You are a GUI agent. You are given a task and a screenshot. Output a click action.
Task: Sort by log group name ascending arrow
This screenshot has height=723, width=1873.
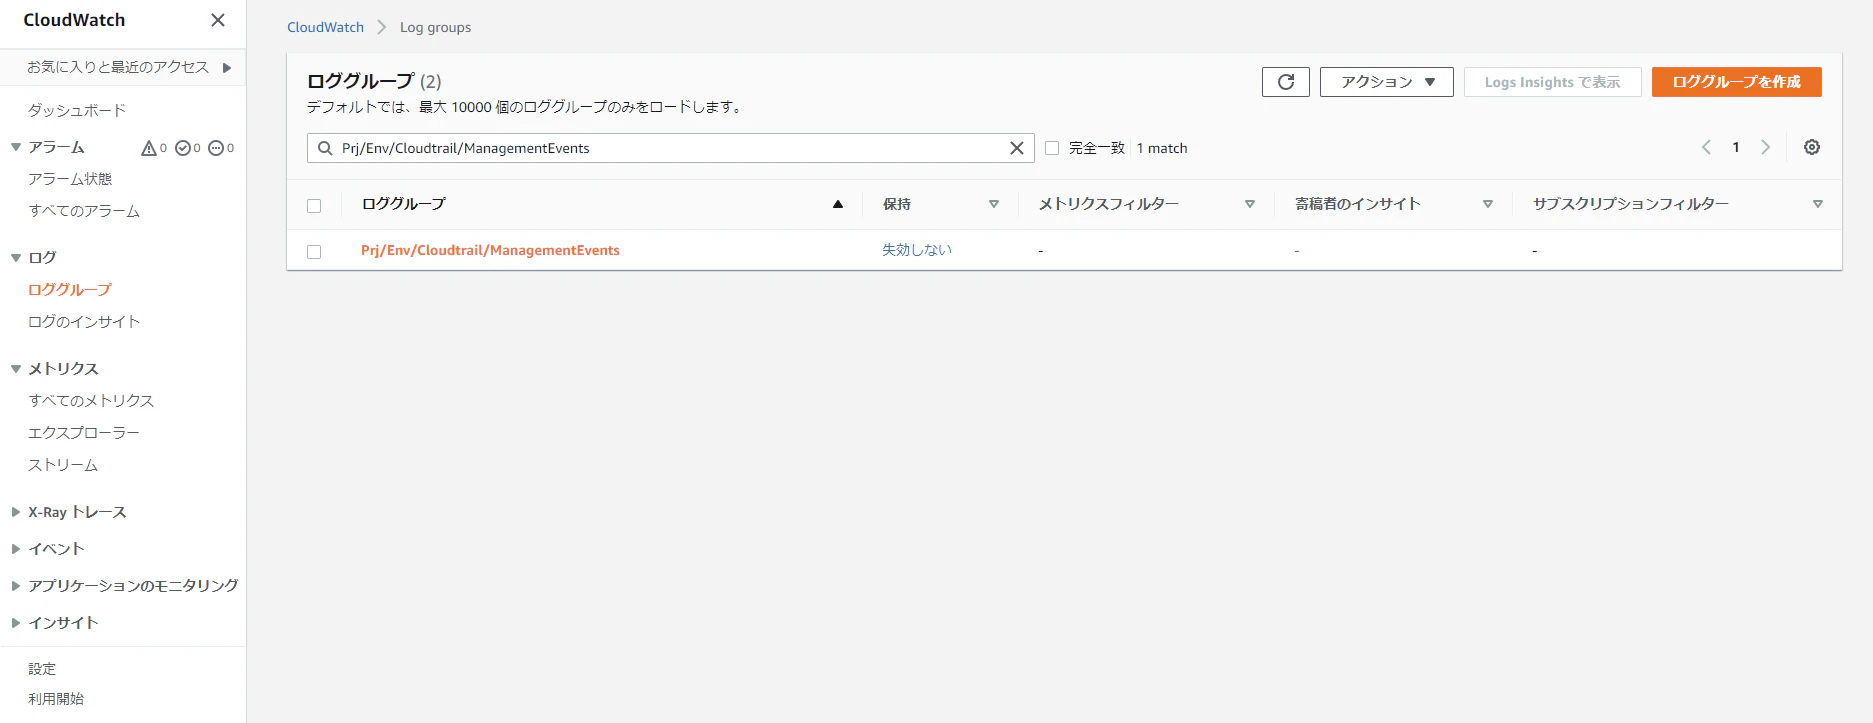838,204
